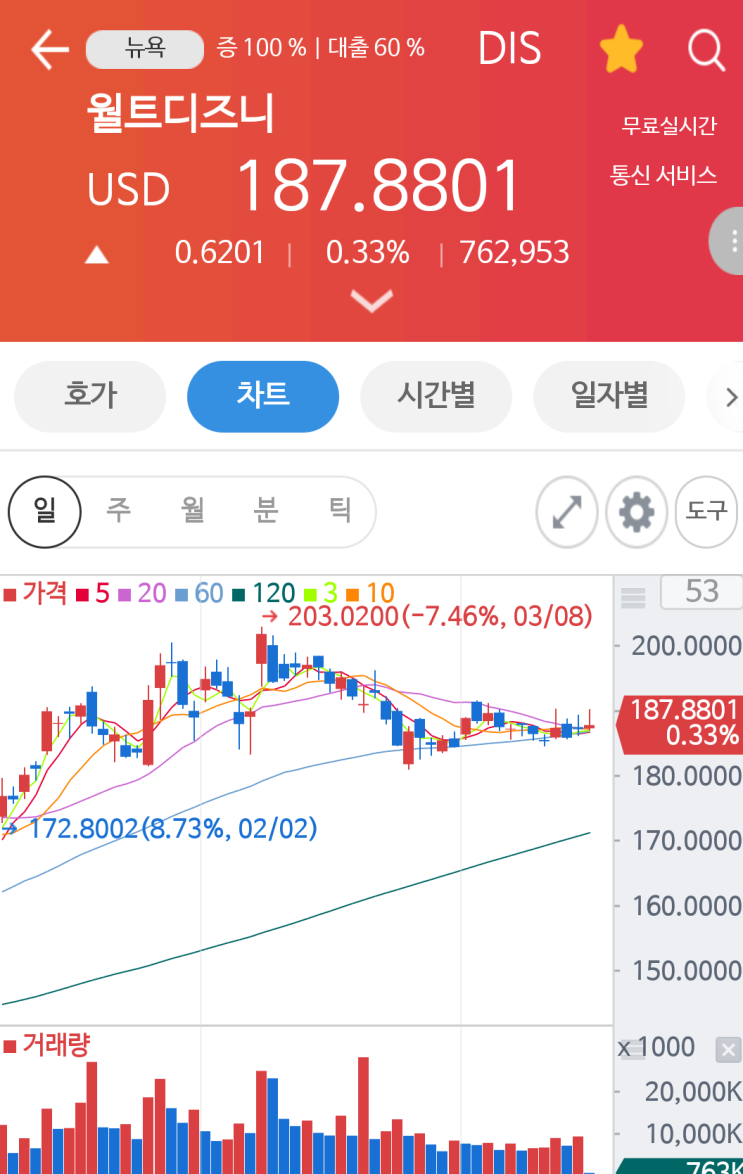Show more tabs with the right chevron
Viewport: 743px width, 1174px height.
coord(730,397)
